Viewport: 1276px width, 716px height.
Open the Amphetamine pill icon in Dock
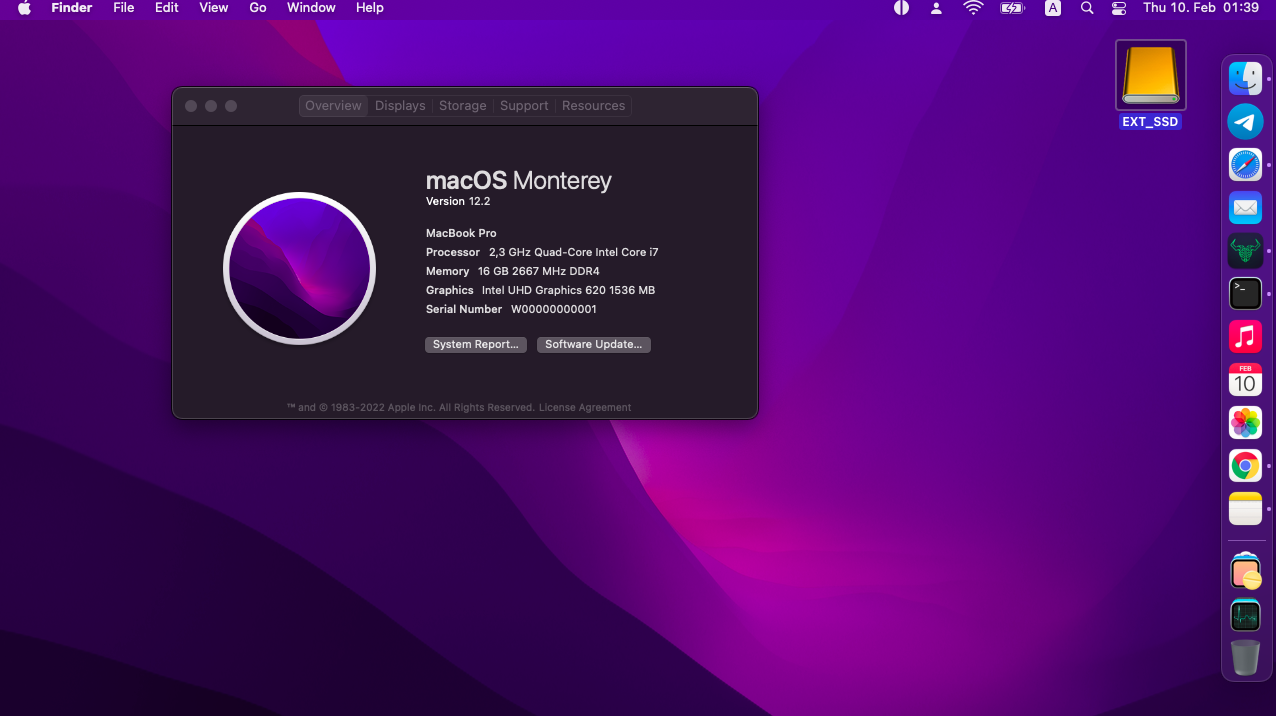[x=1245, y=571]
